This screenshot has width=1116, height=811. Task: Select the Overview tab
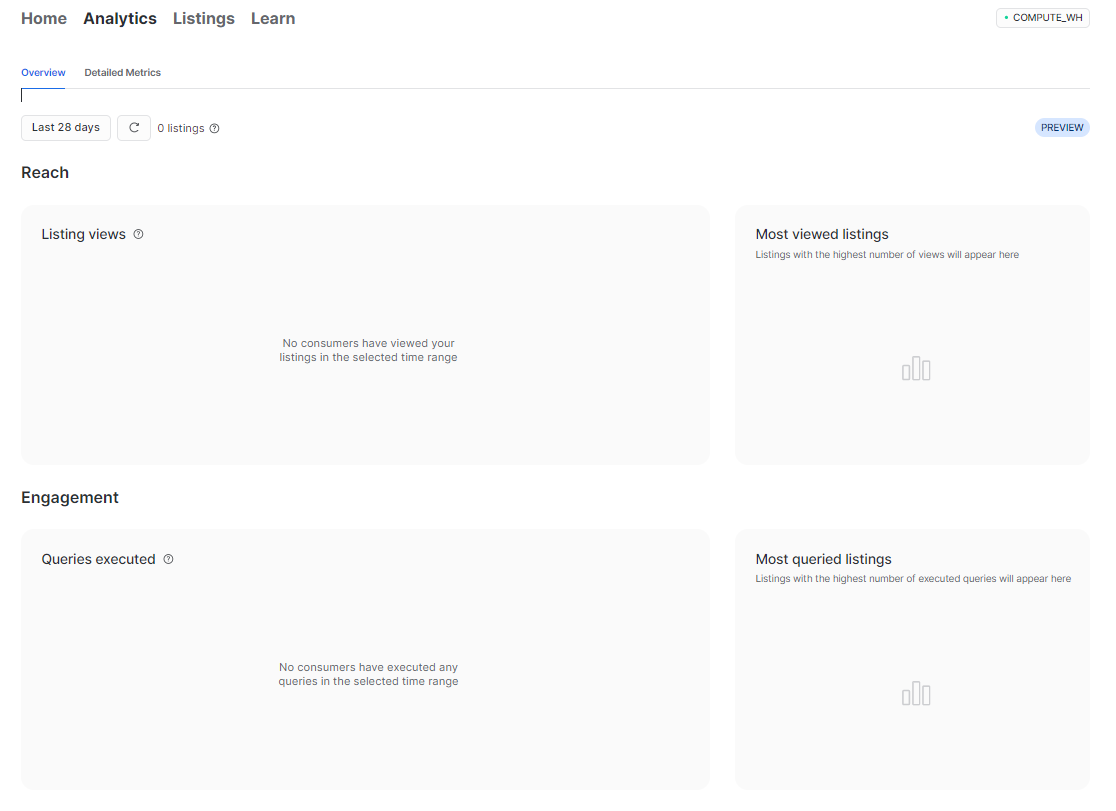click(43, 72)
